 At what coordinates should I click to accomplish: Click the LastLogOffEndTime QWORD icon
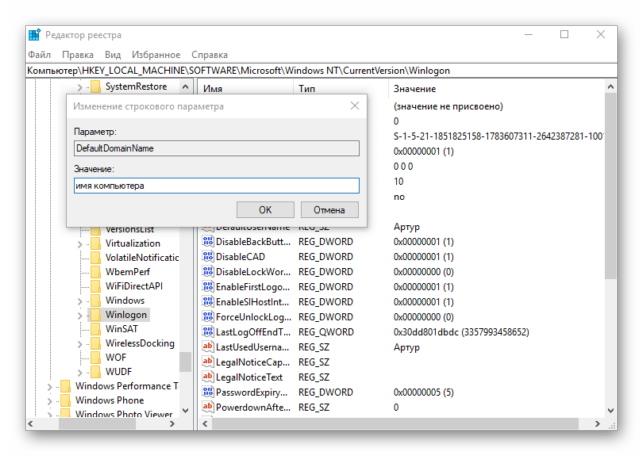pos(207,332)
